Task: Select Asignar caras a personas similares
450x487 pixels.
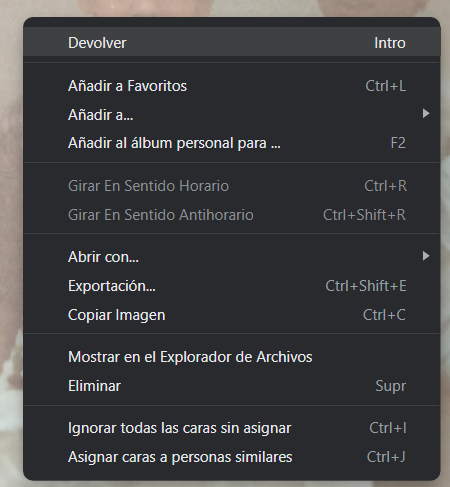Action: [232, 457]
